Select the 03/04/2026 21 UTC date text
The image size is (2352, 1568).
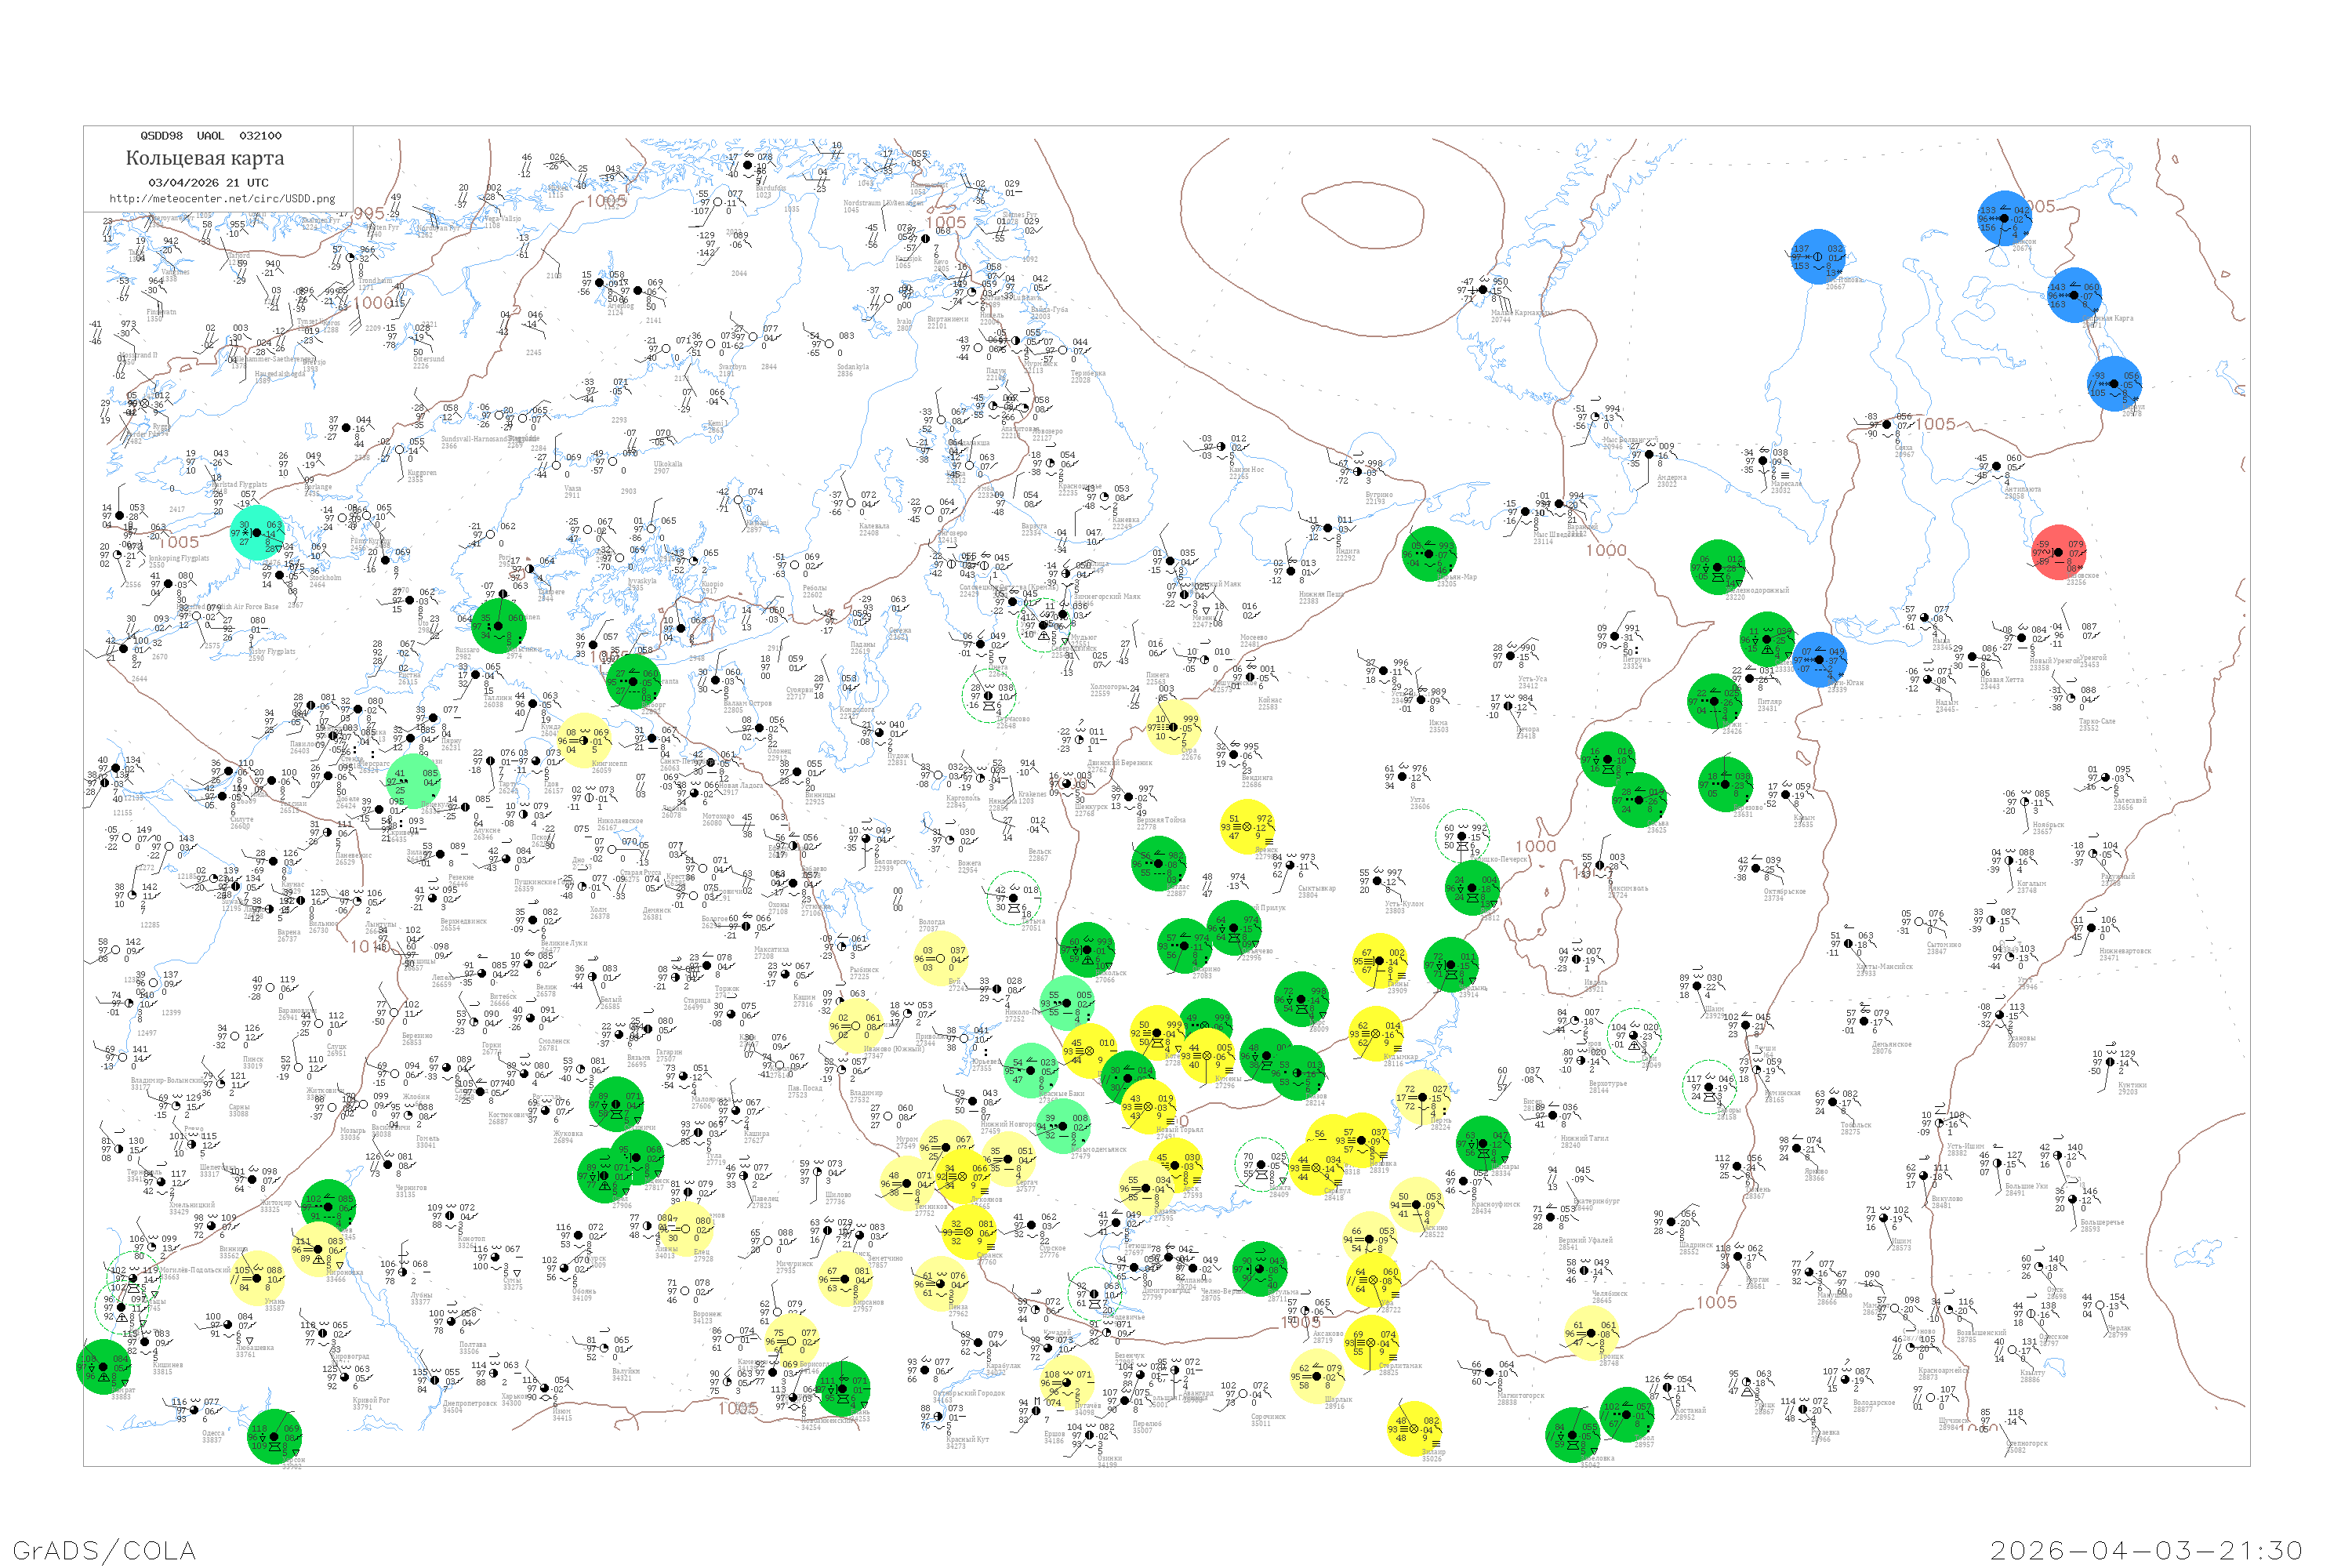click(x=208, y=183)
